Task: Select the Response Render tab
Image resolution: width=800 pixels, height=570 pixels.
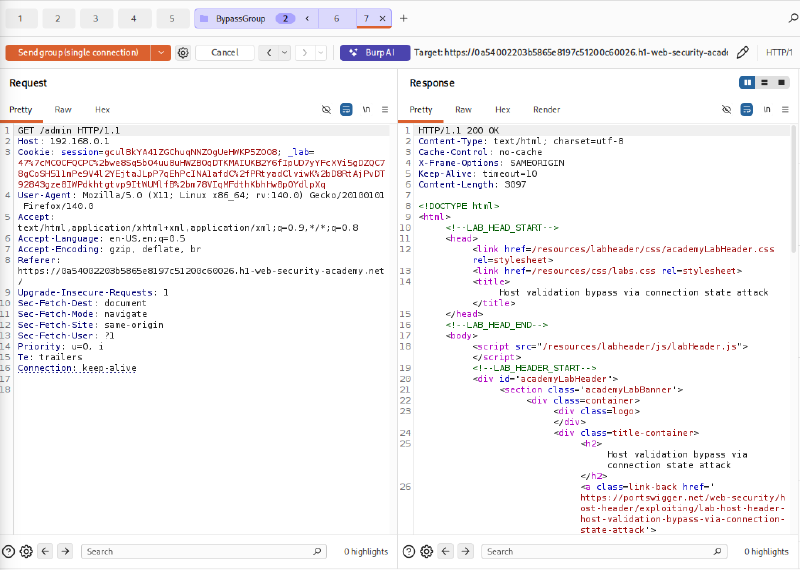Action: pos(546,110)
